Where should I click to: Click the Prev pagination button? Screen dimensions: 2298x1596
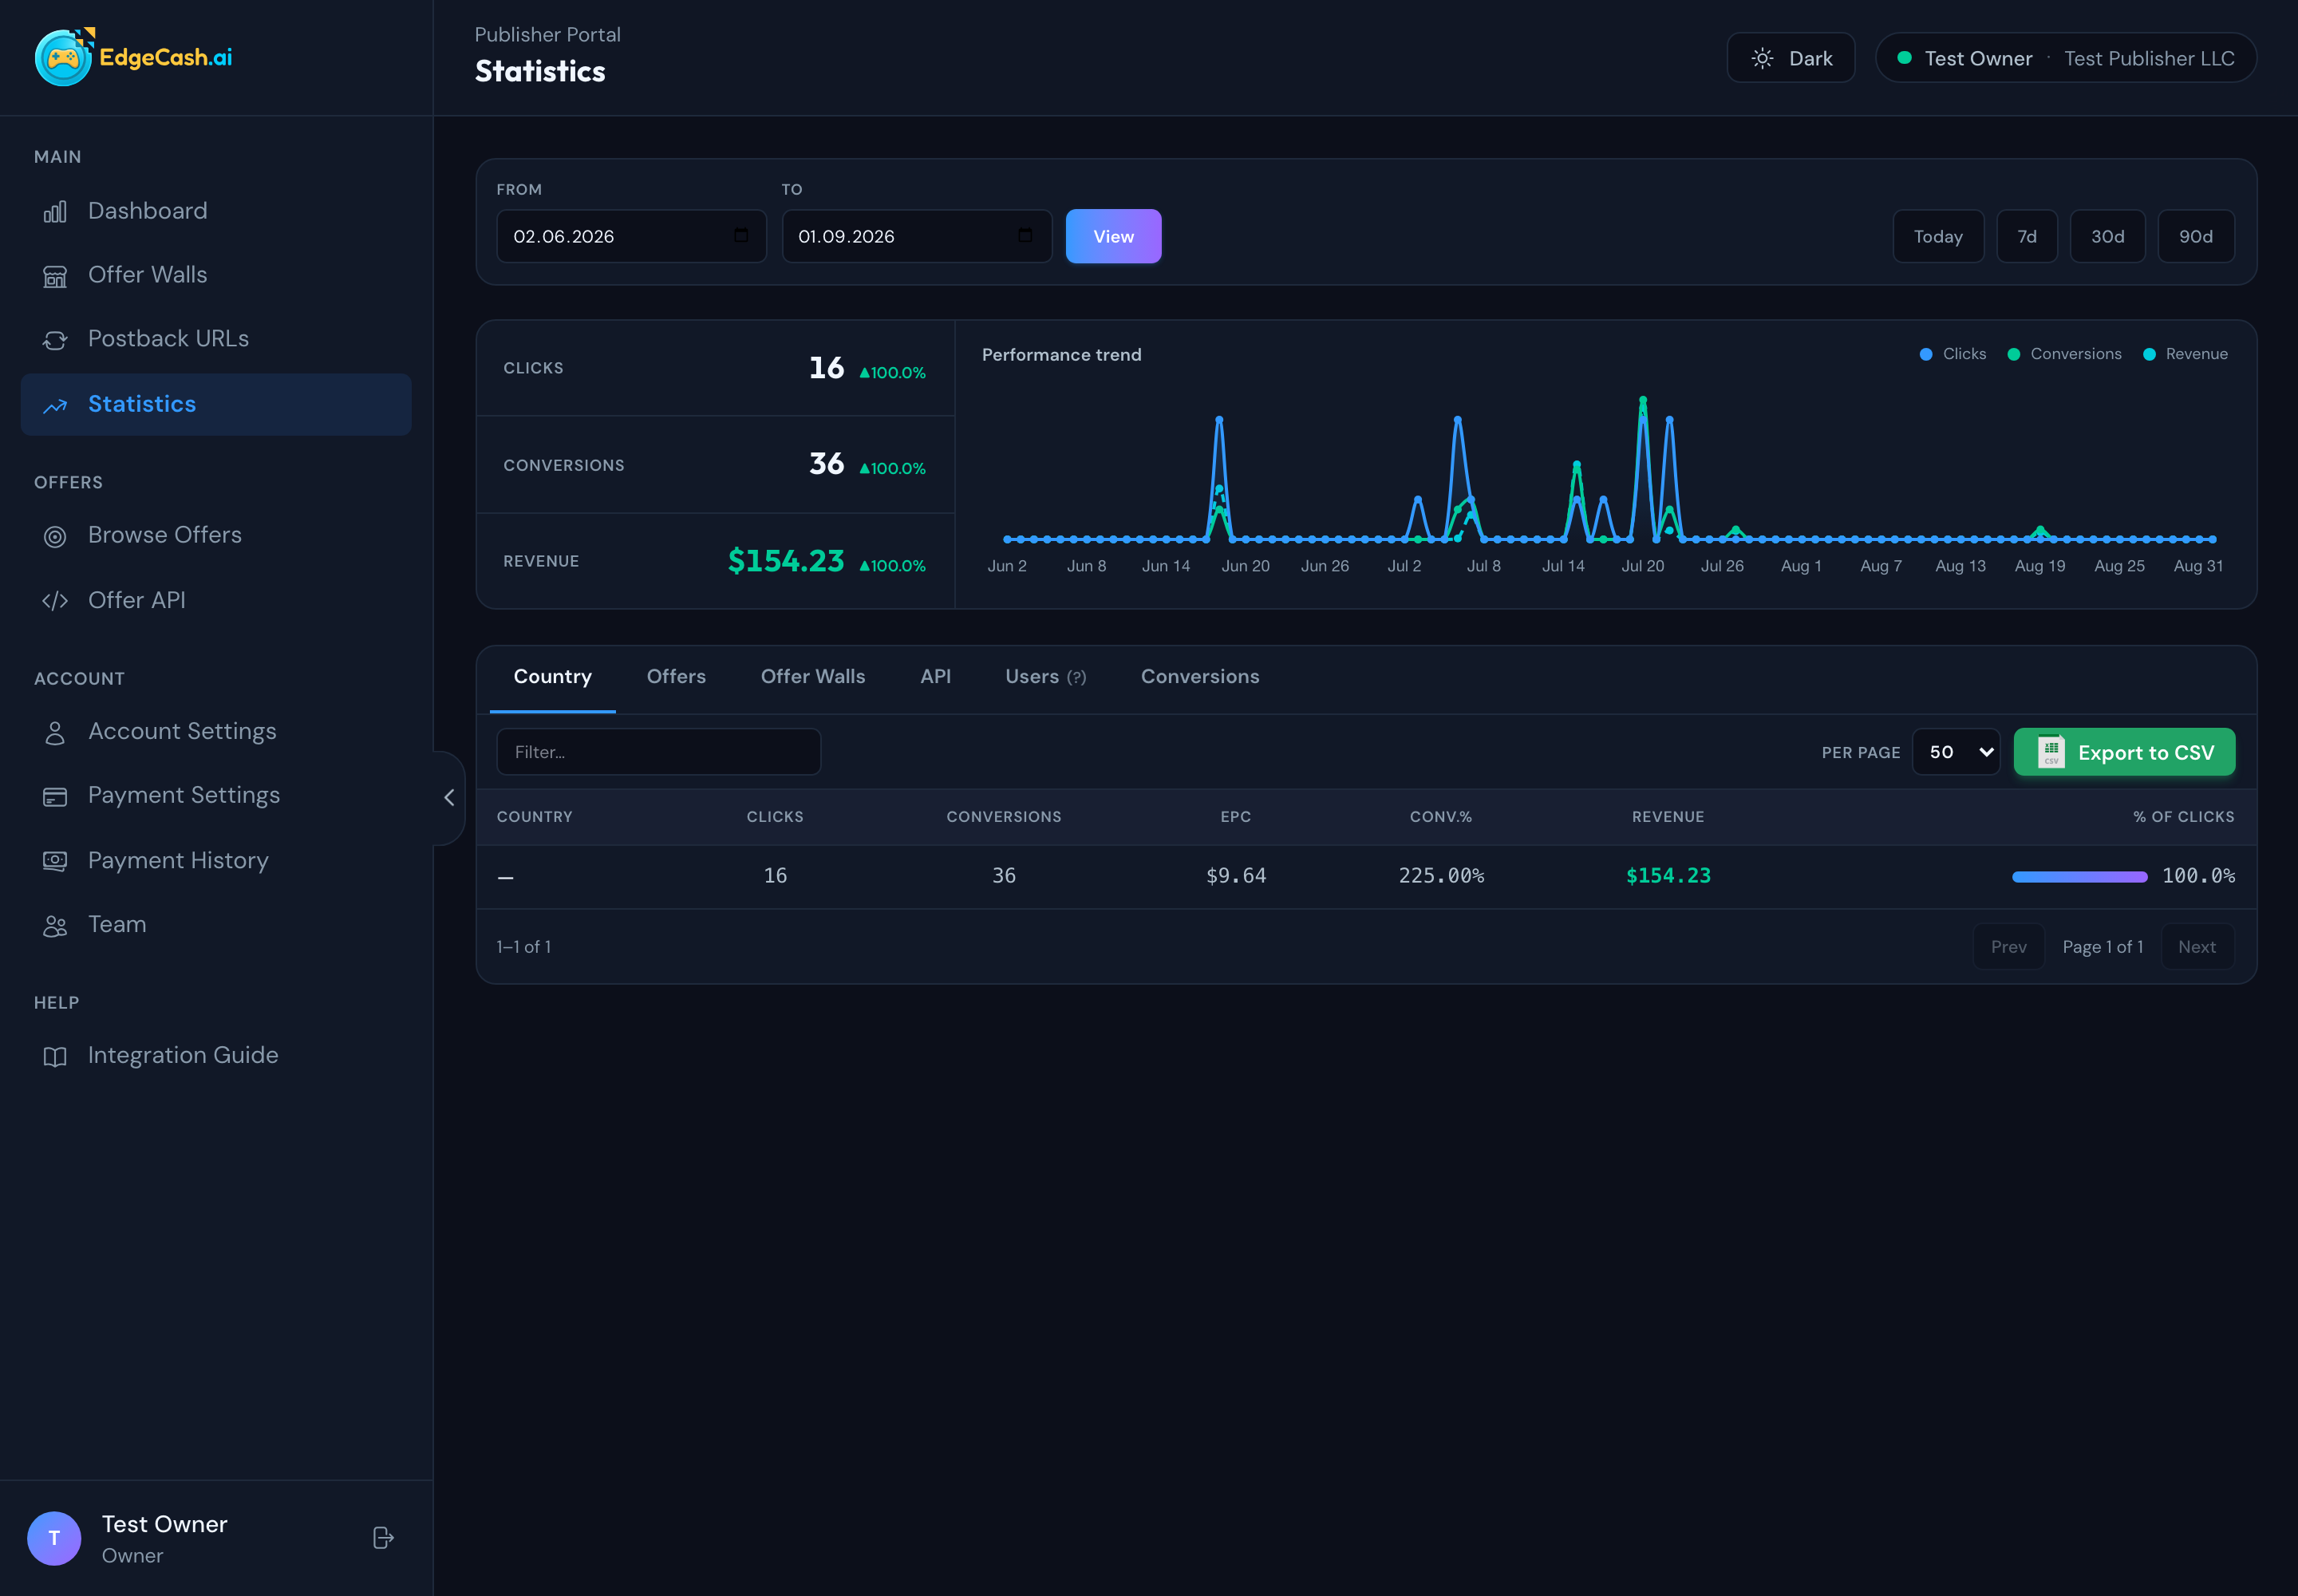[2008, 947]
